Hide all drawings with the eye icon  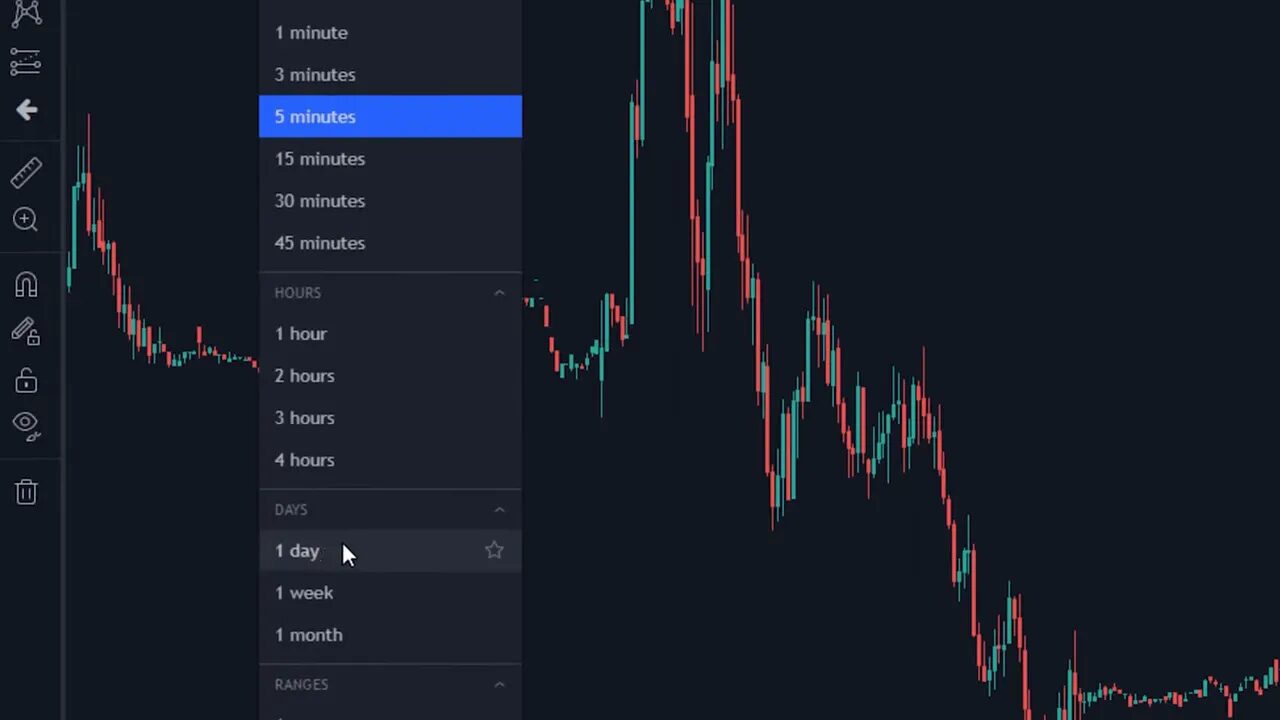[x=26, y=423]
